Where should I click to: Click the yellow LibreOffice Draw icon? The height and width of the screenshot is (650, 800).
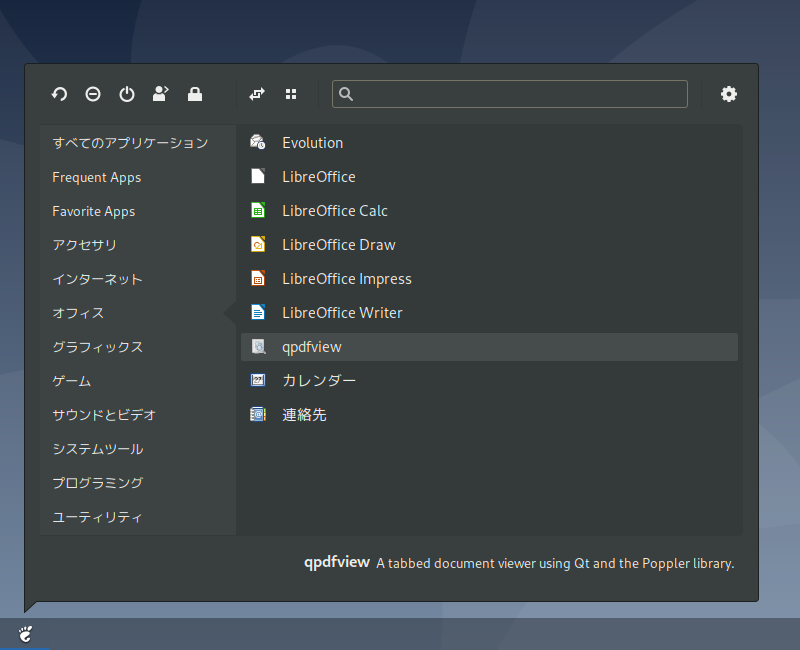pyautogui.click(x=258, y=244)
